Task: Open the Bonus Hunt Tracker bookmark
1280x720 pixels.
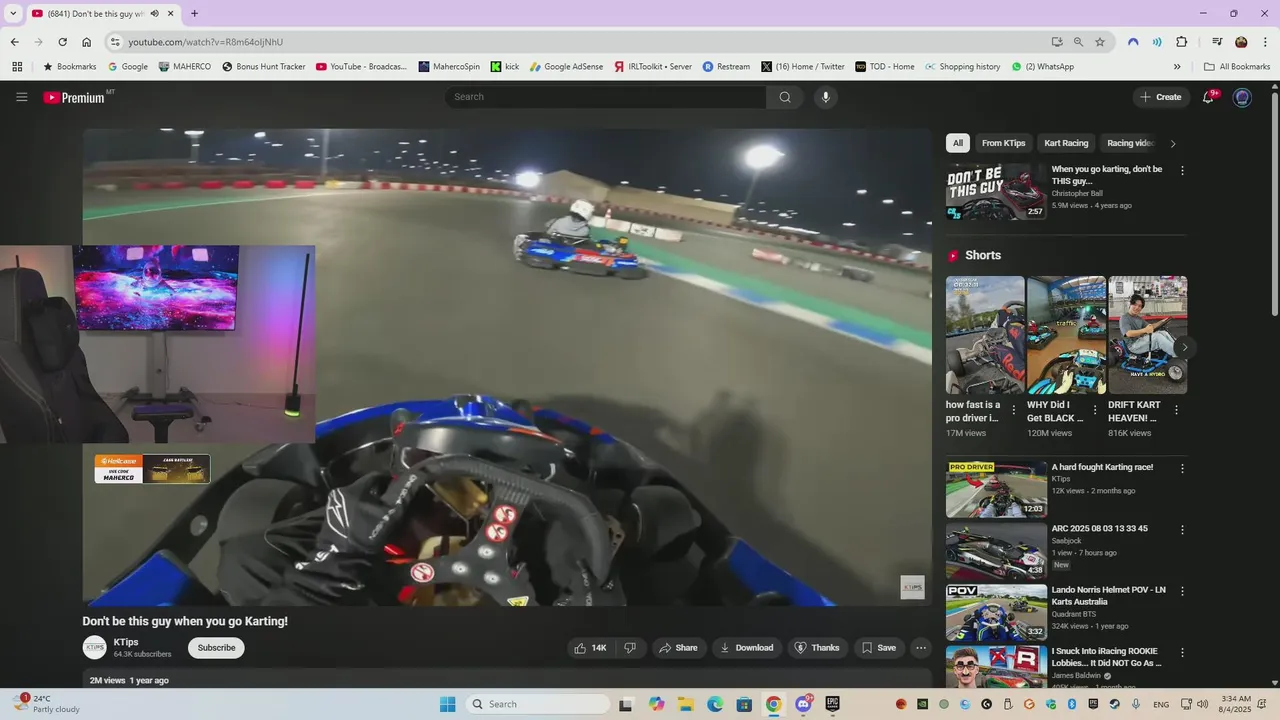Action: (264, 67)
